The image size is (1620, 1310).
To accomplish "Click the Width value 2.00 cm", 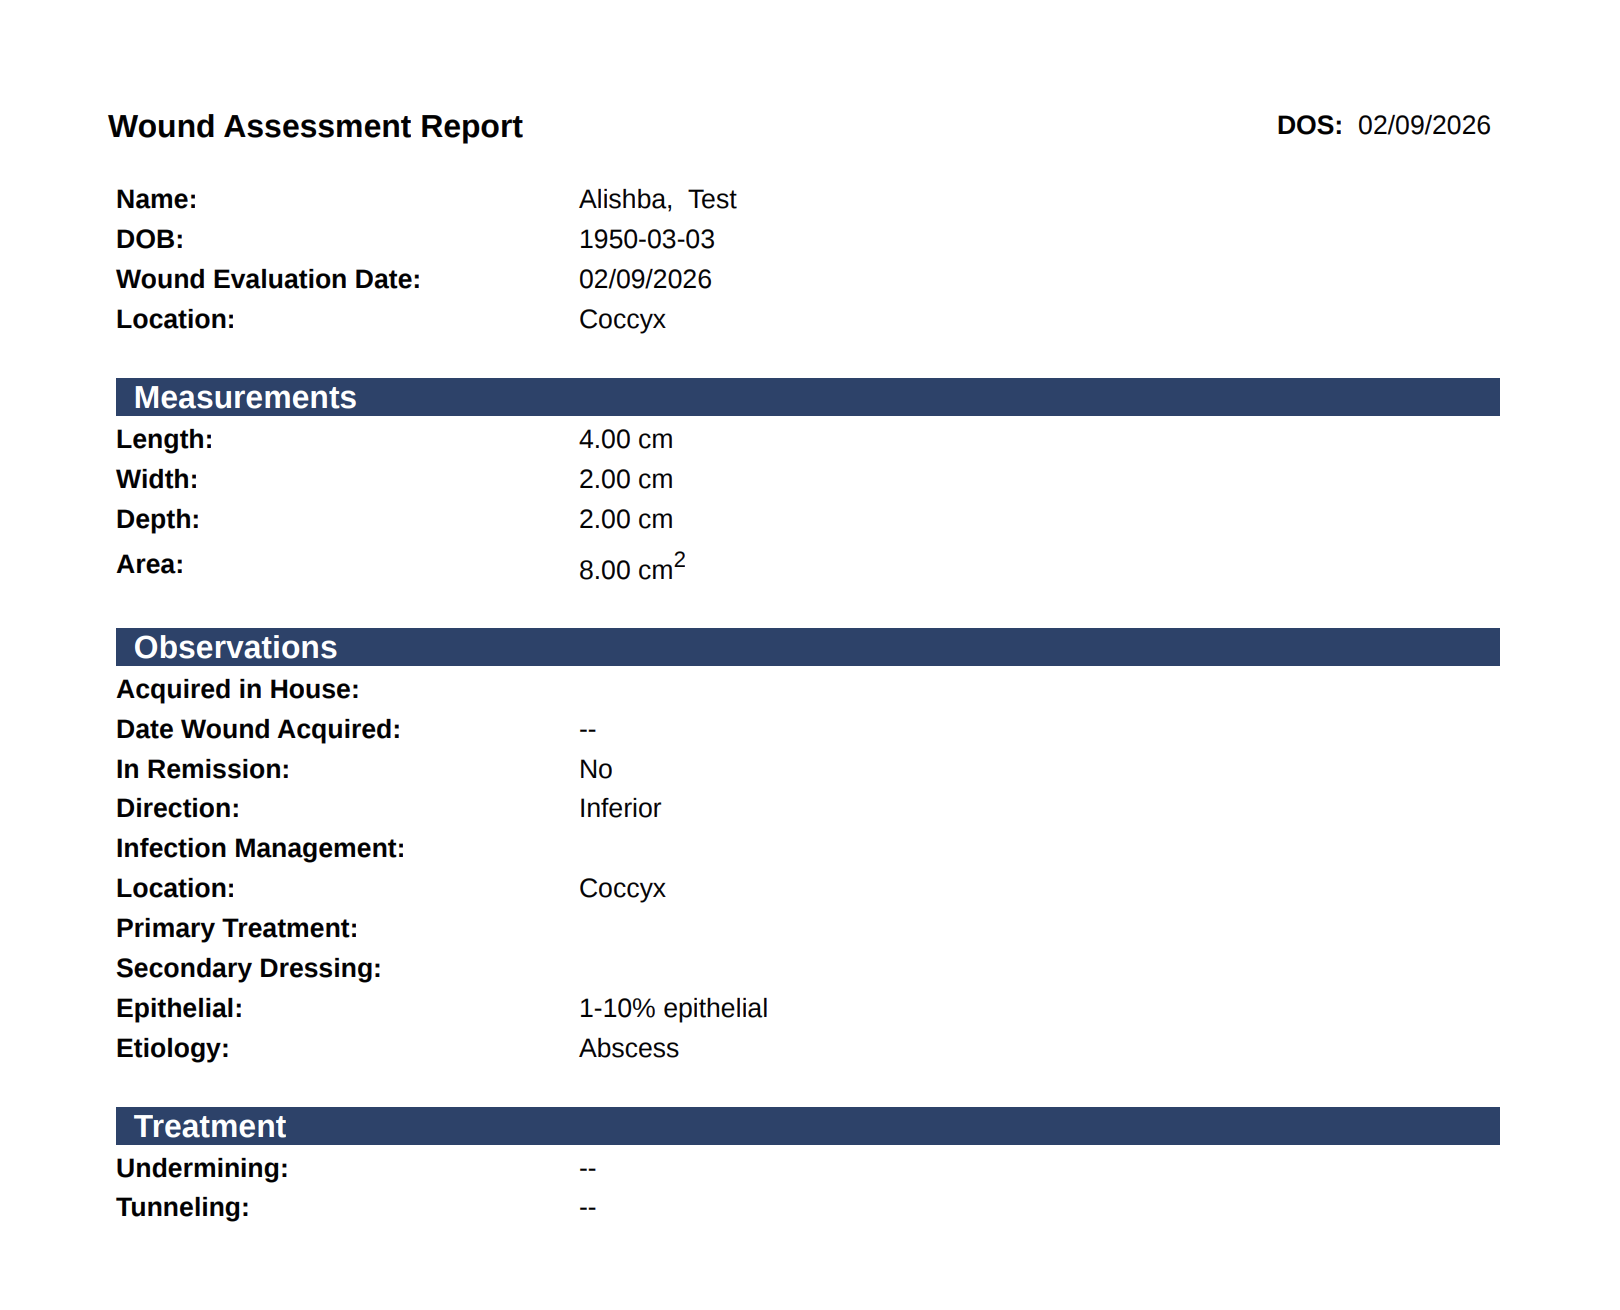I will (x=626, y=479).
